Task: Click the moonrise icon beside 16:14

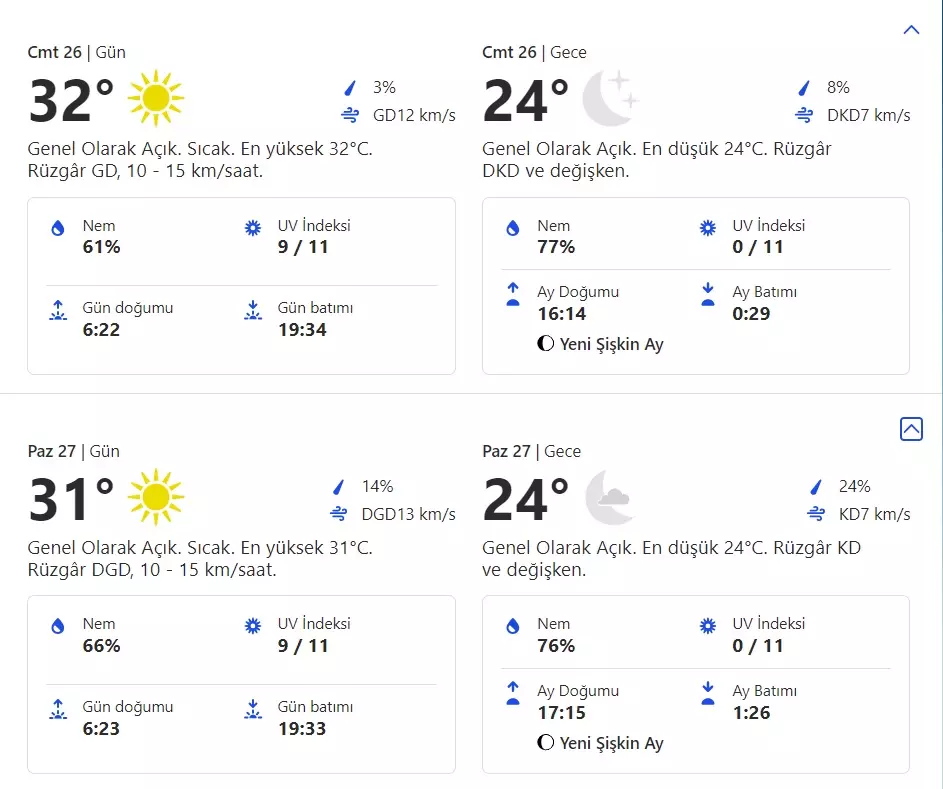Action: (x=513, y=294)
